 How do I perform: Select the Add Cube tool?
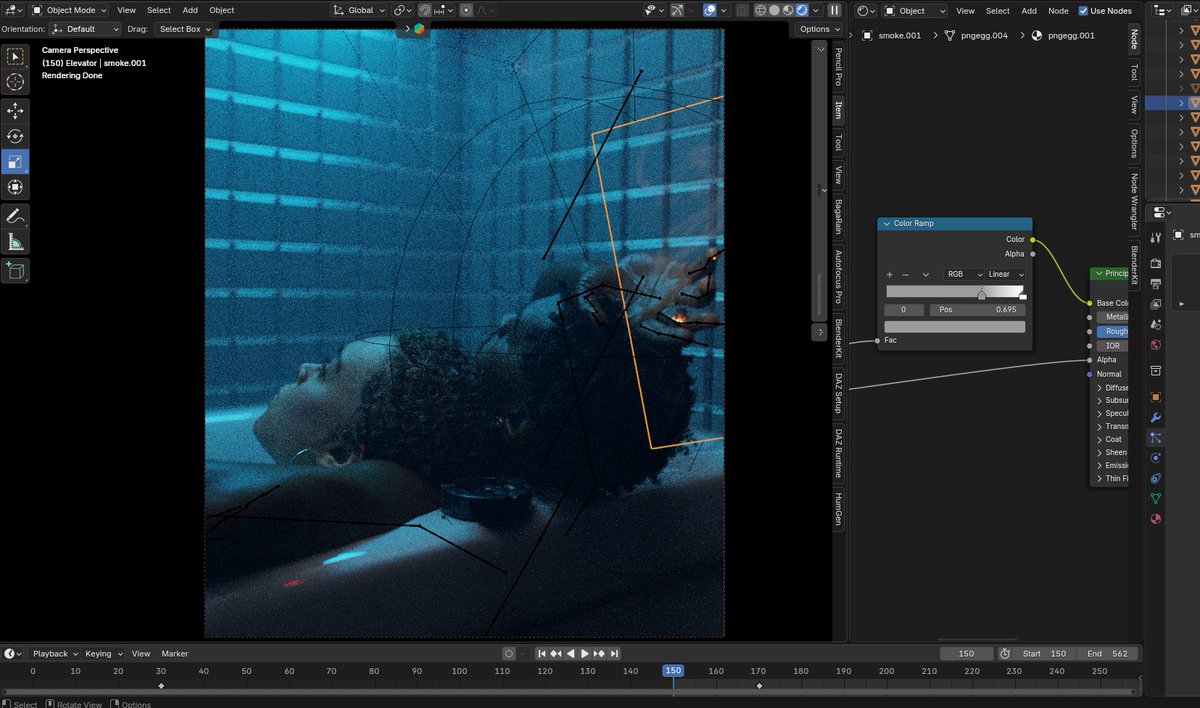(x=15, y=271)
